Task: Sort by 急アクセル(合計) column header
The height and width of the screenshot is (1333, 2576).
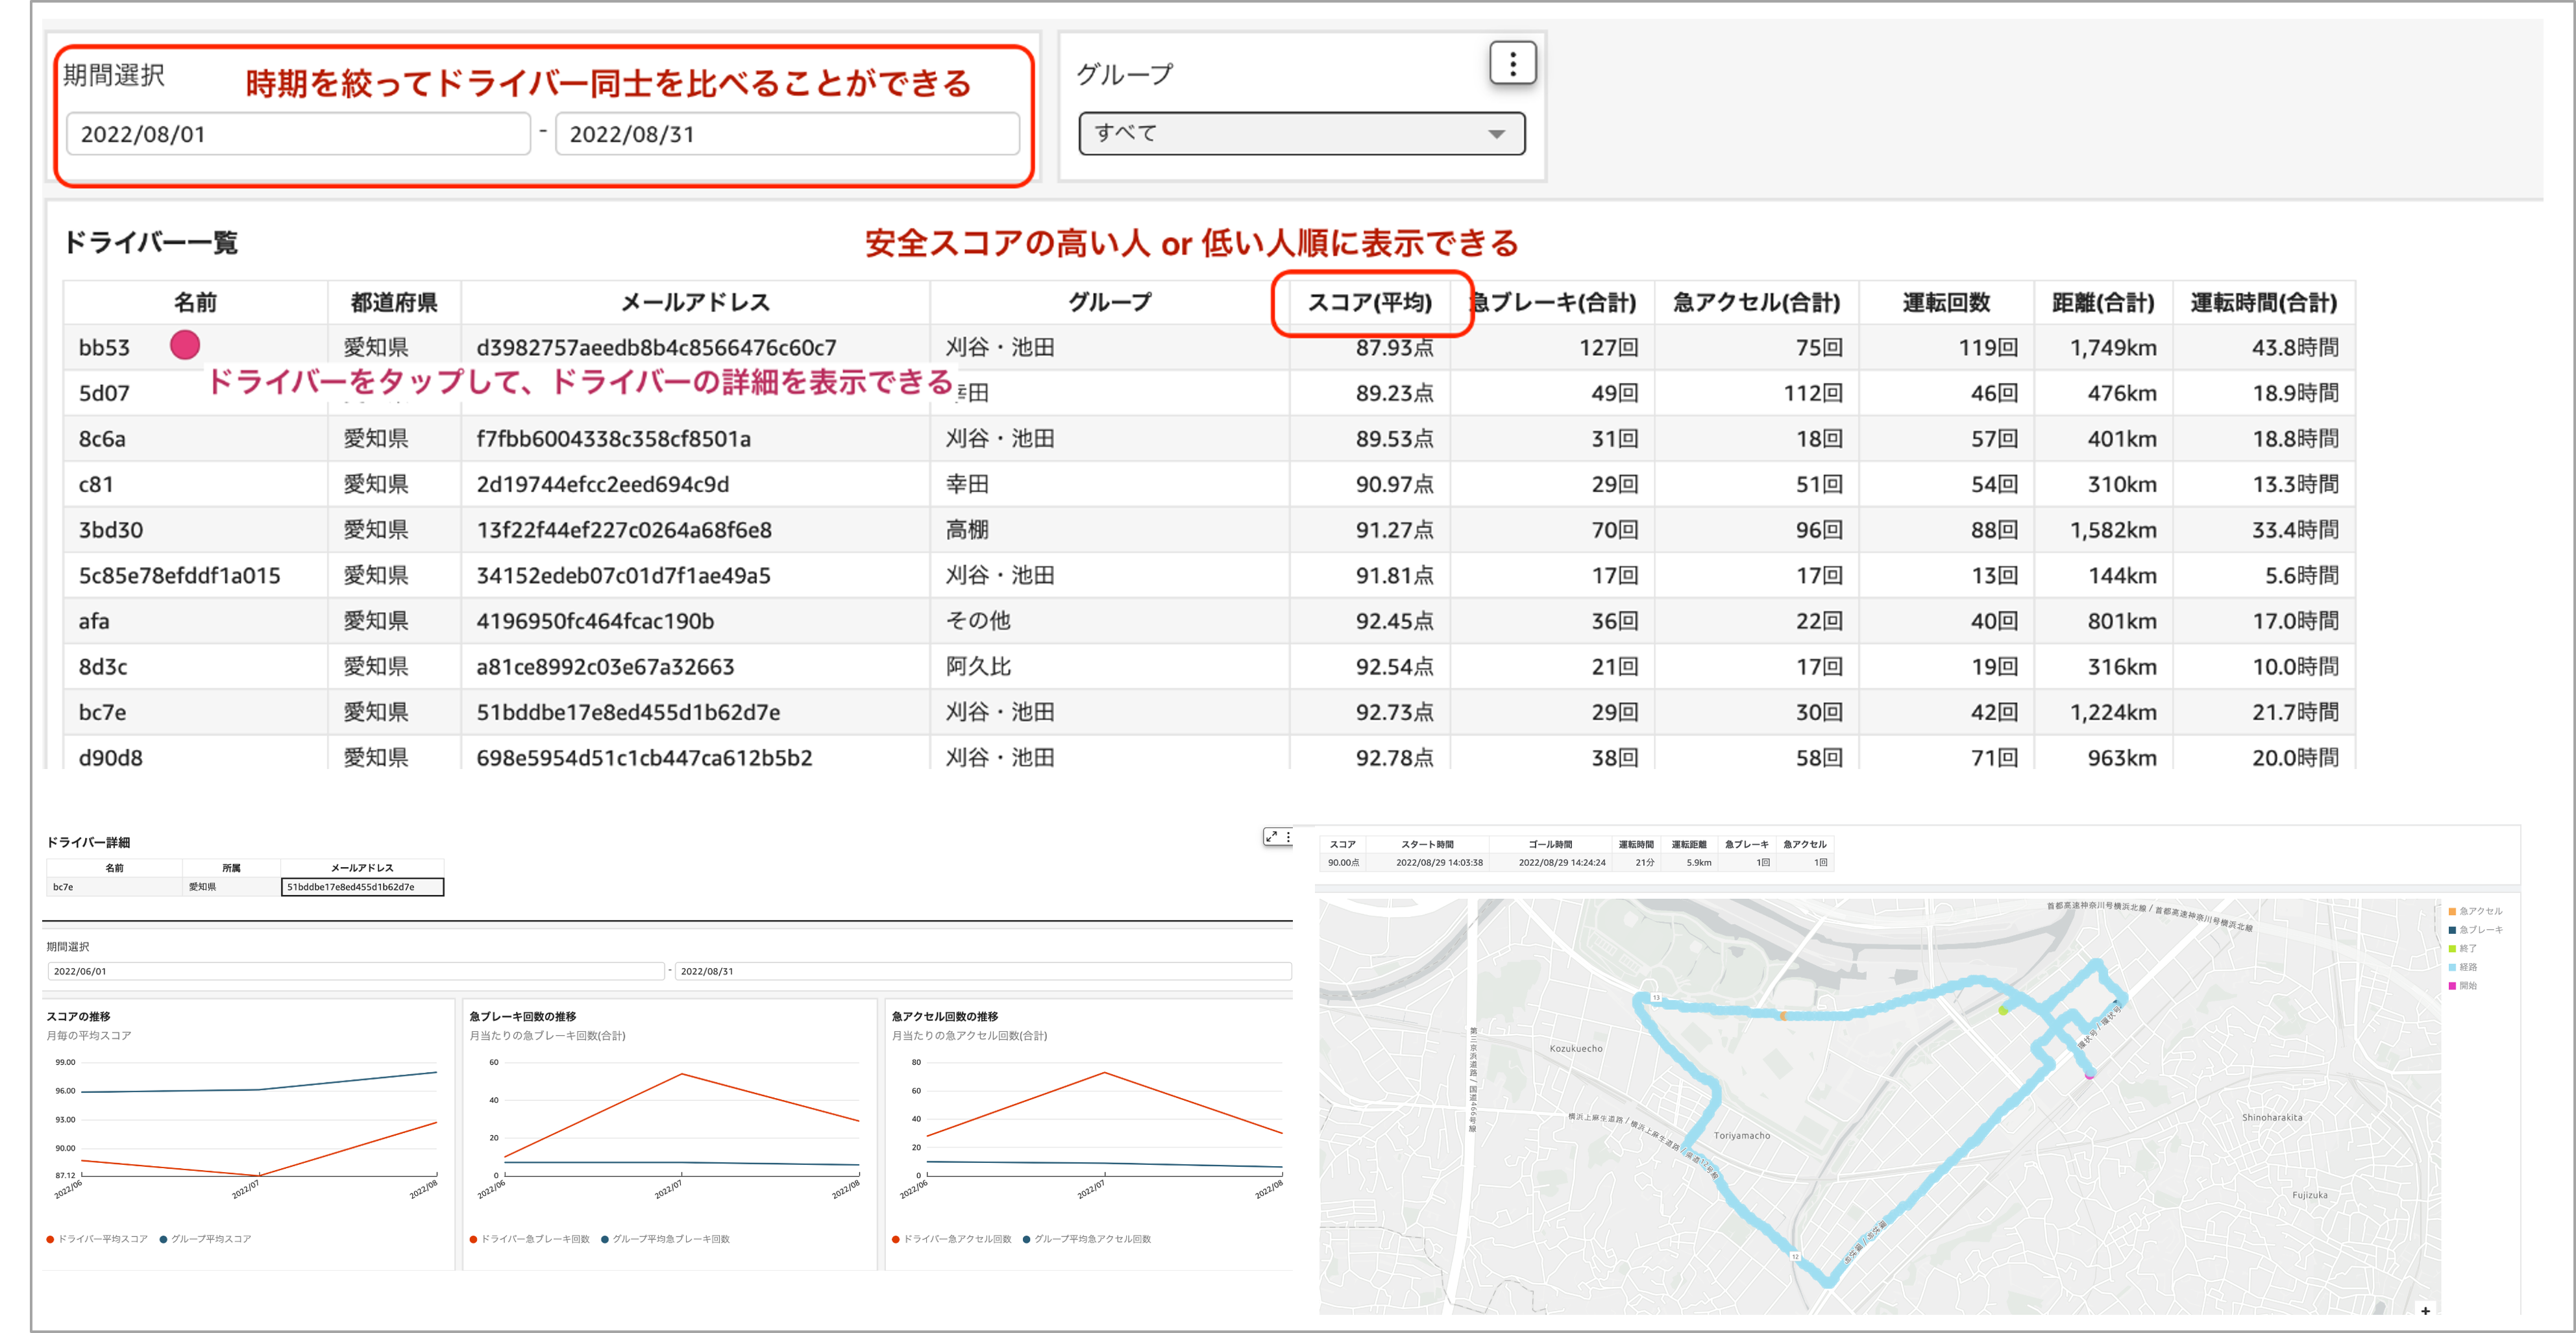Action: point(1756,302)
